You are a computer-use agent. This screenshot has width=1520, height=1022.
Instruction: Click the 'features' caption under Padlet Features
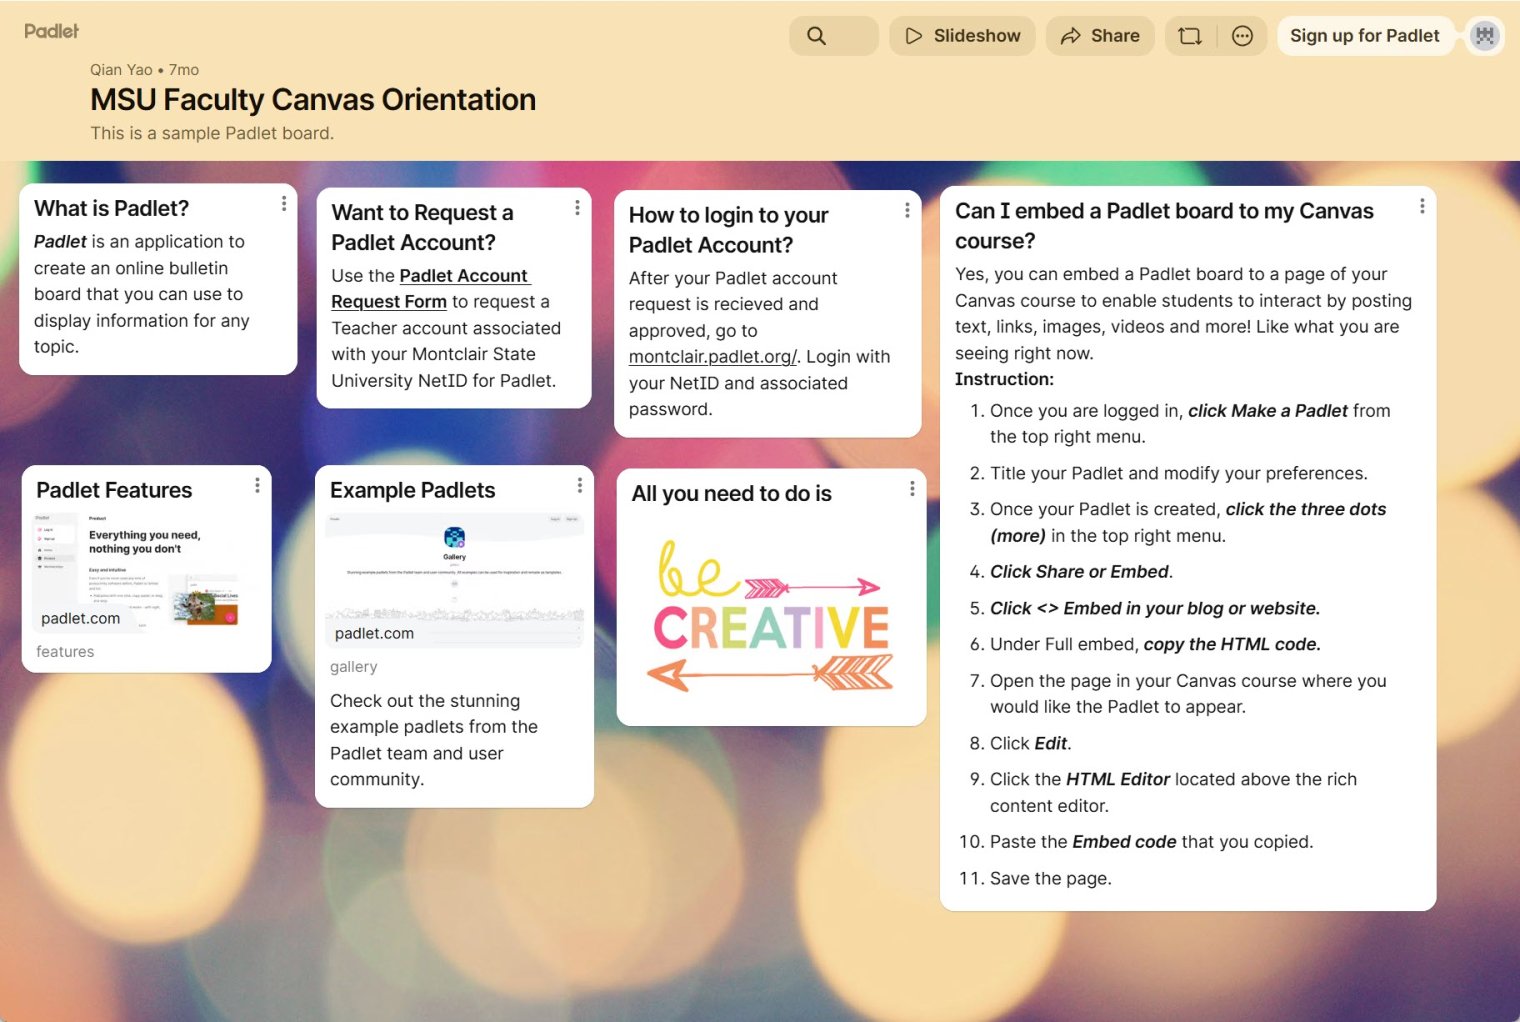pos(65,652)
